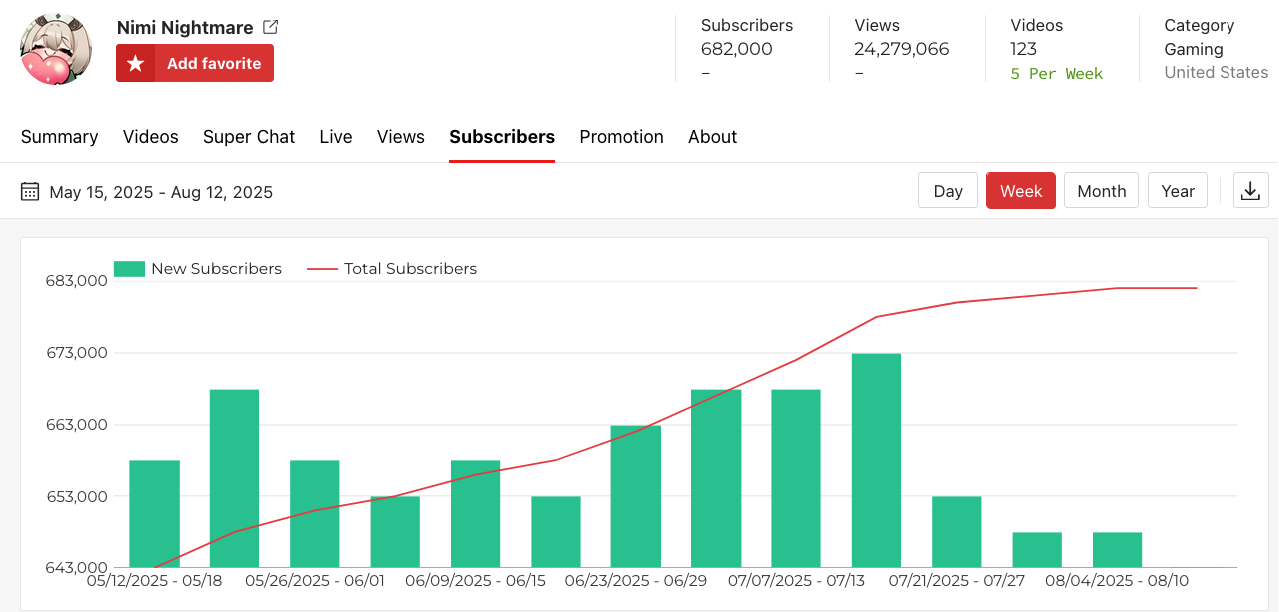1279x612 pixels.
Task: Select the Week granularity button
Action: click(1021, 191)
